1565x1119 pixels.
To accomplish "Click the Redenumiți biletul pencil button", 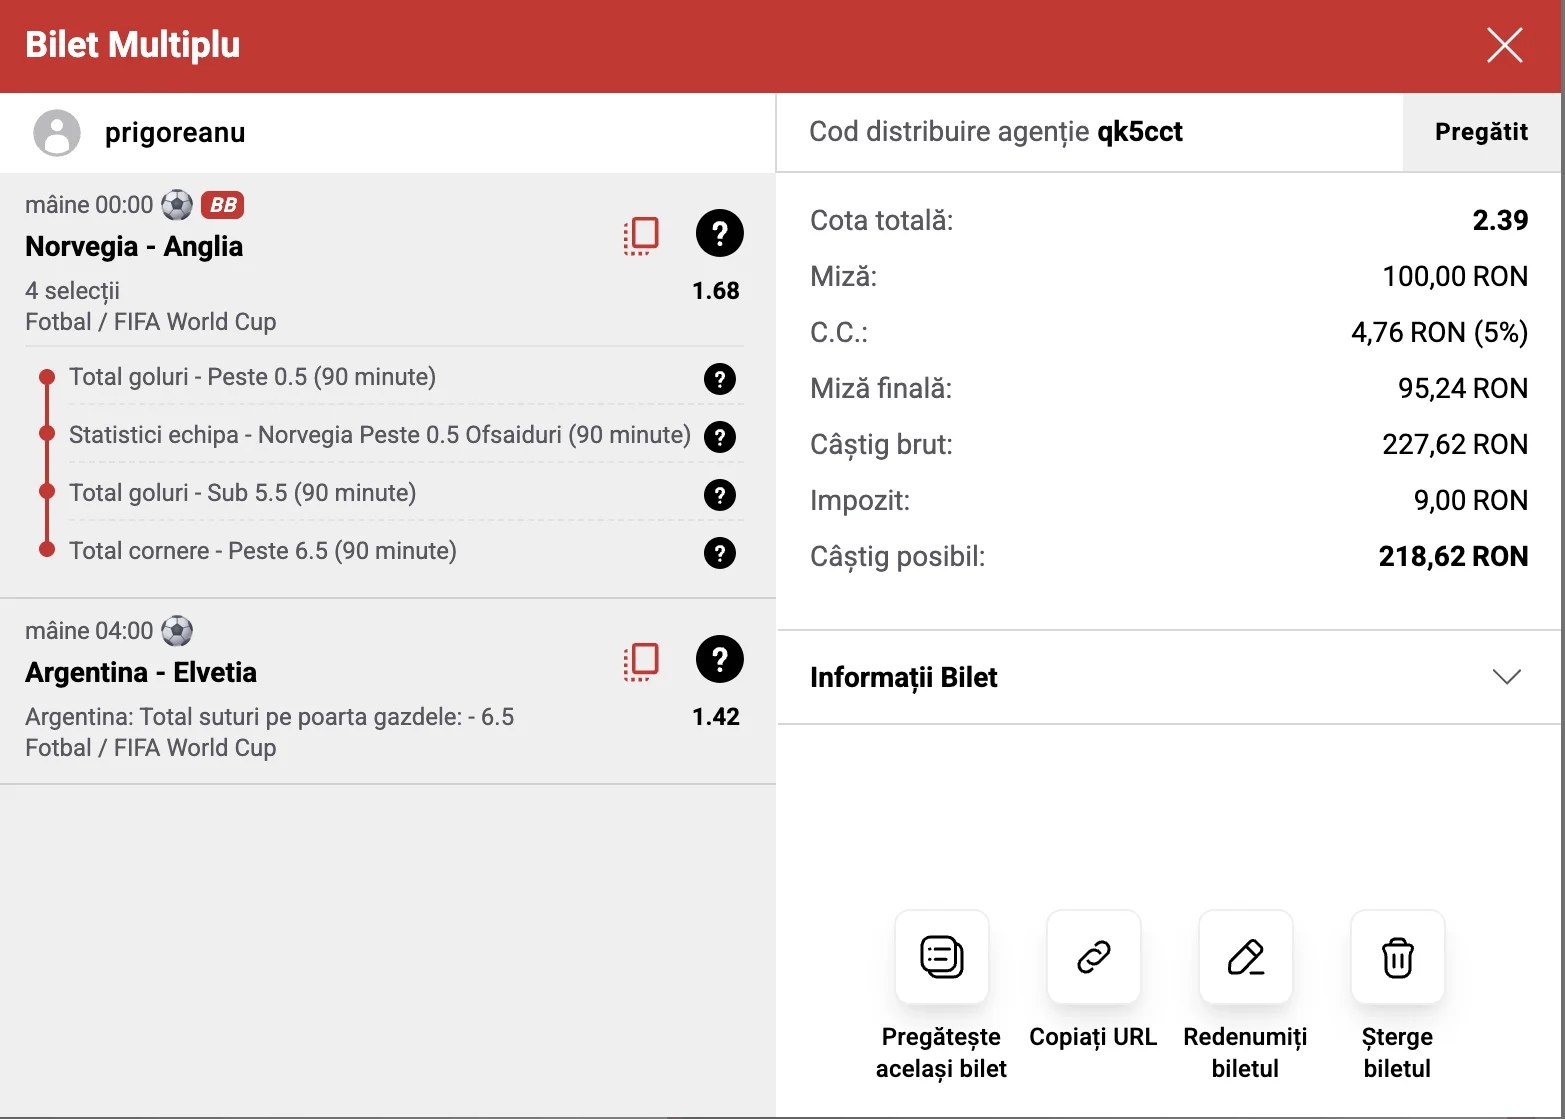I will 1245,957.
